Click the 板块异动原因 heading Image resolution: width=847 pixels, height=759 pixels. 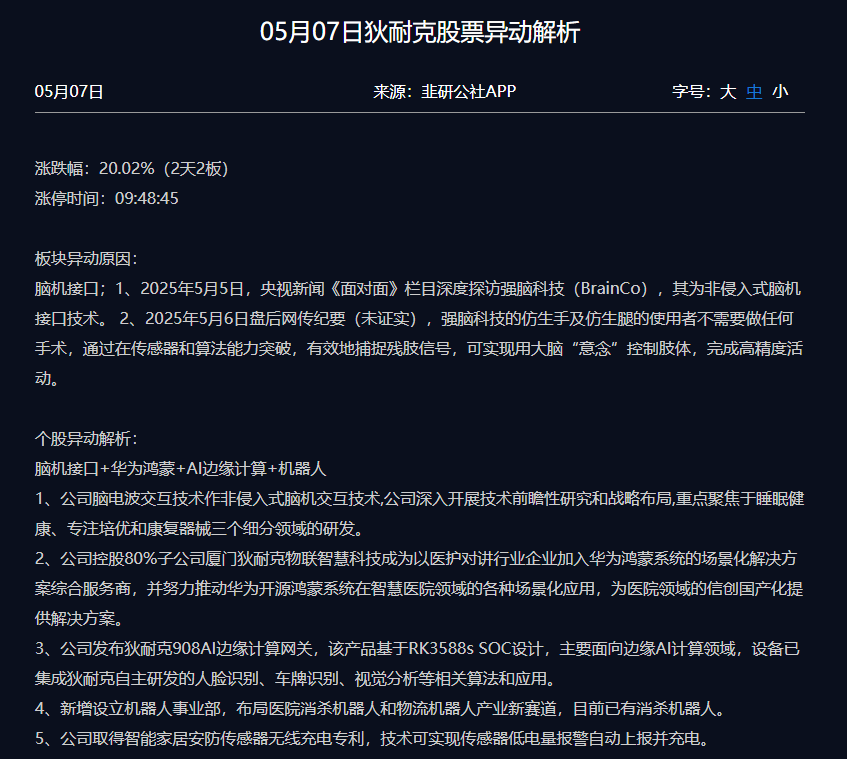[x=86, y=259]
